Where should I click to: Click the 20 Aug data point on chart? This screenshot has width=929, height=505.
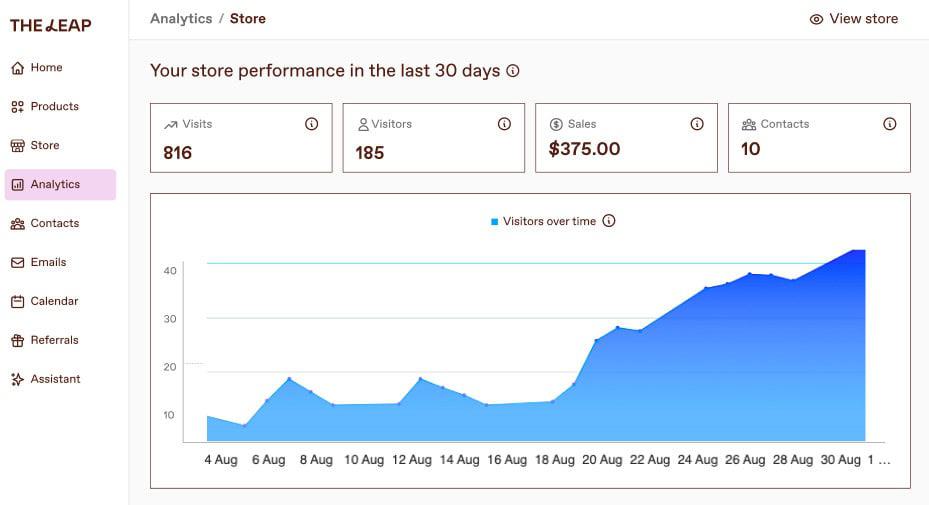(597, 341)
